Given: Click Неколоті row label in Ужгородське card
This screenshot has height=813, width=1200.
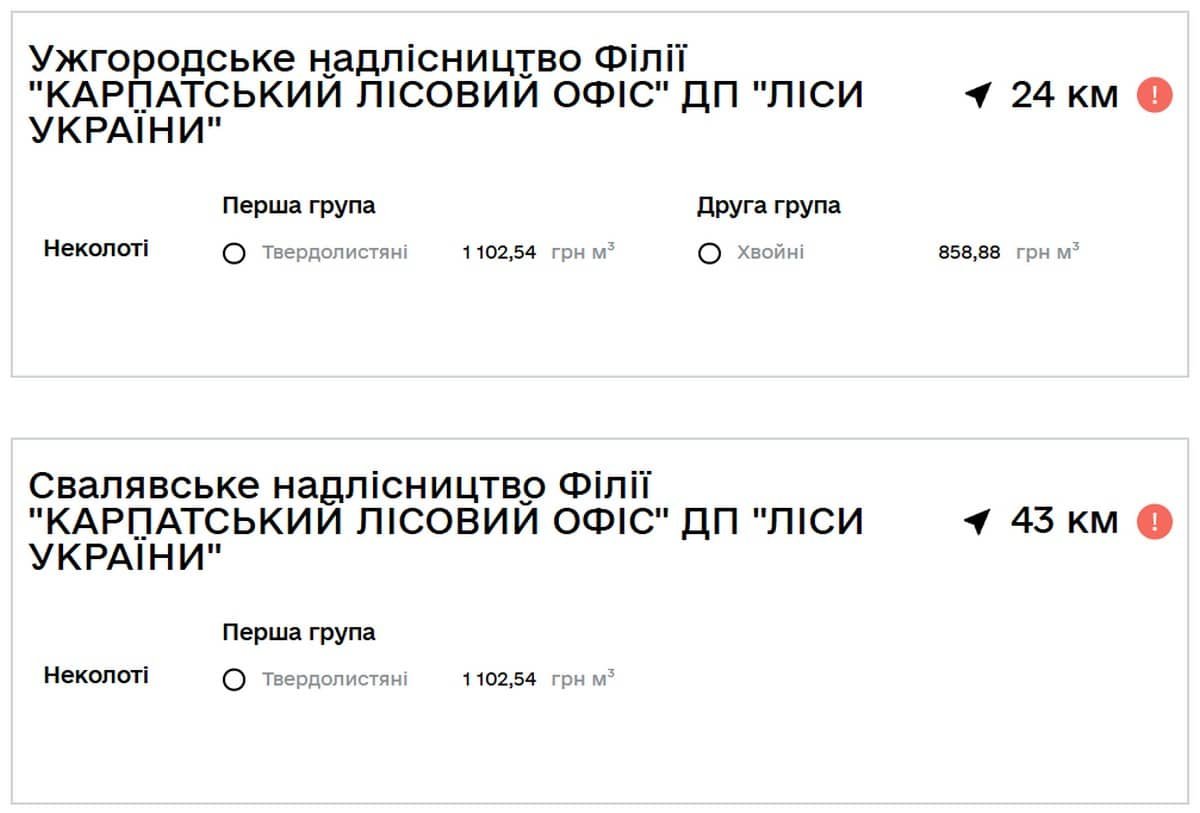Looking at the screenshot, I should pos(96,248).
